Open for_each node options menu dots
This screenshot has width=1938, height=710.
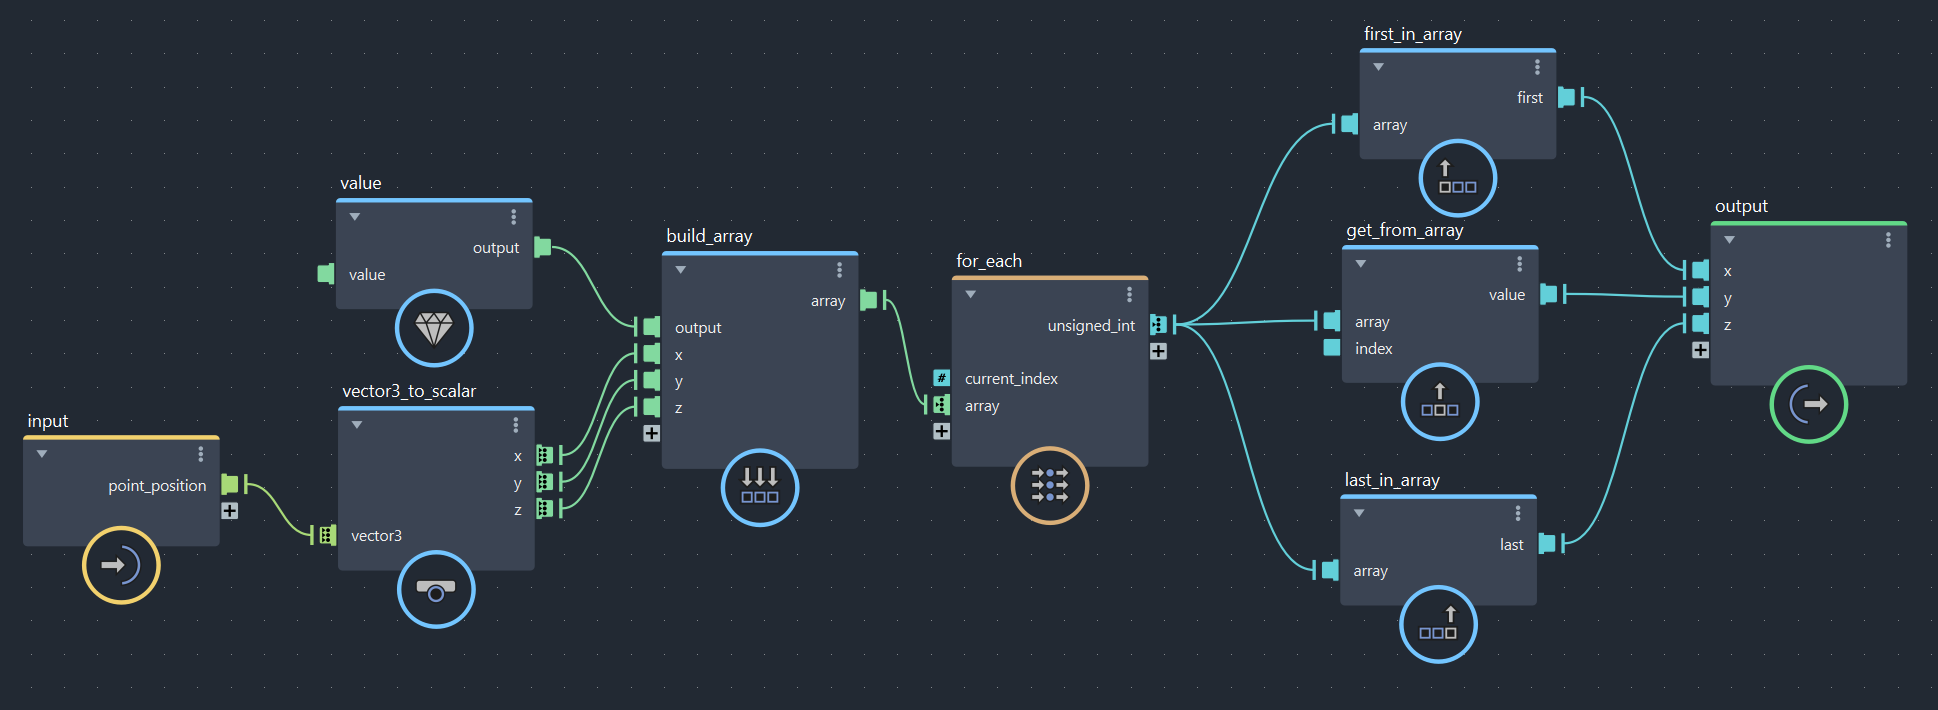pos(1130,295)
